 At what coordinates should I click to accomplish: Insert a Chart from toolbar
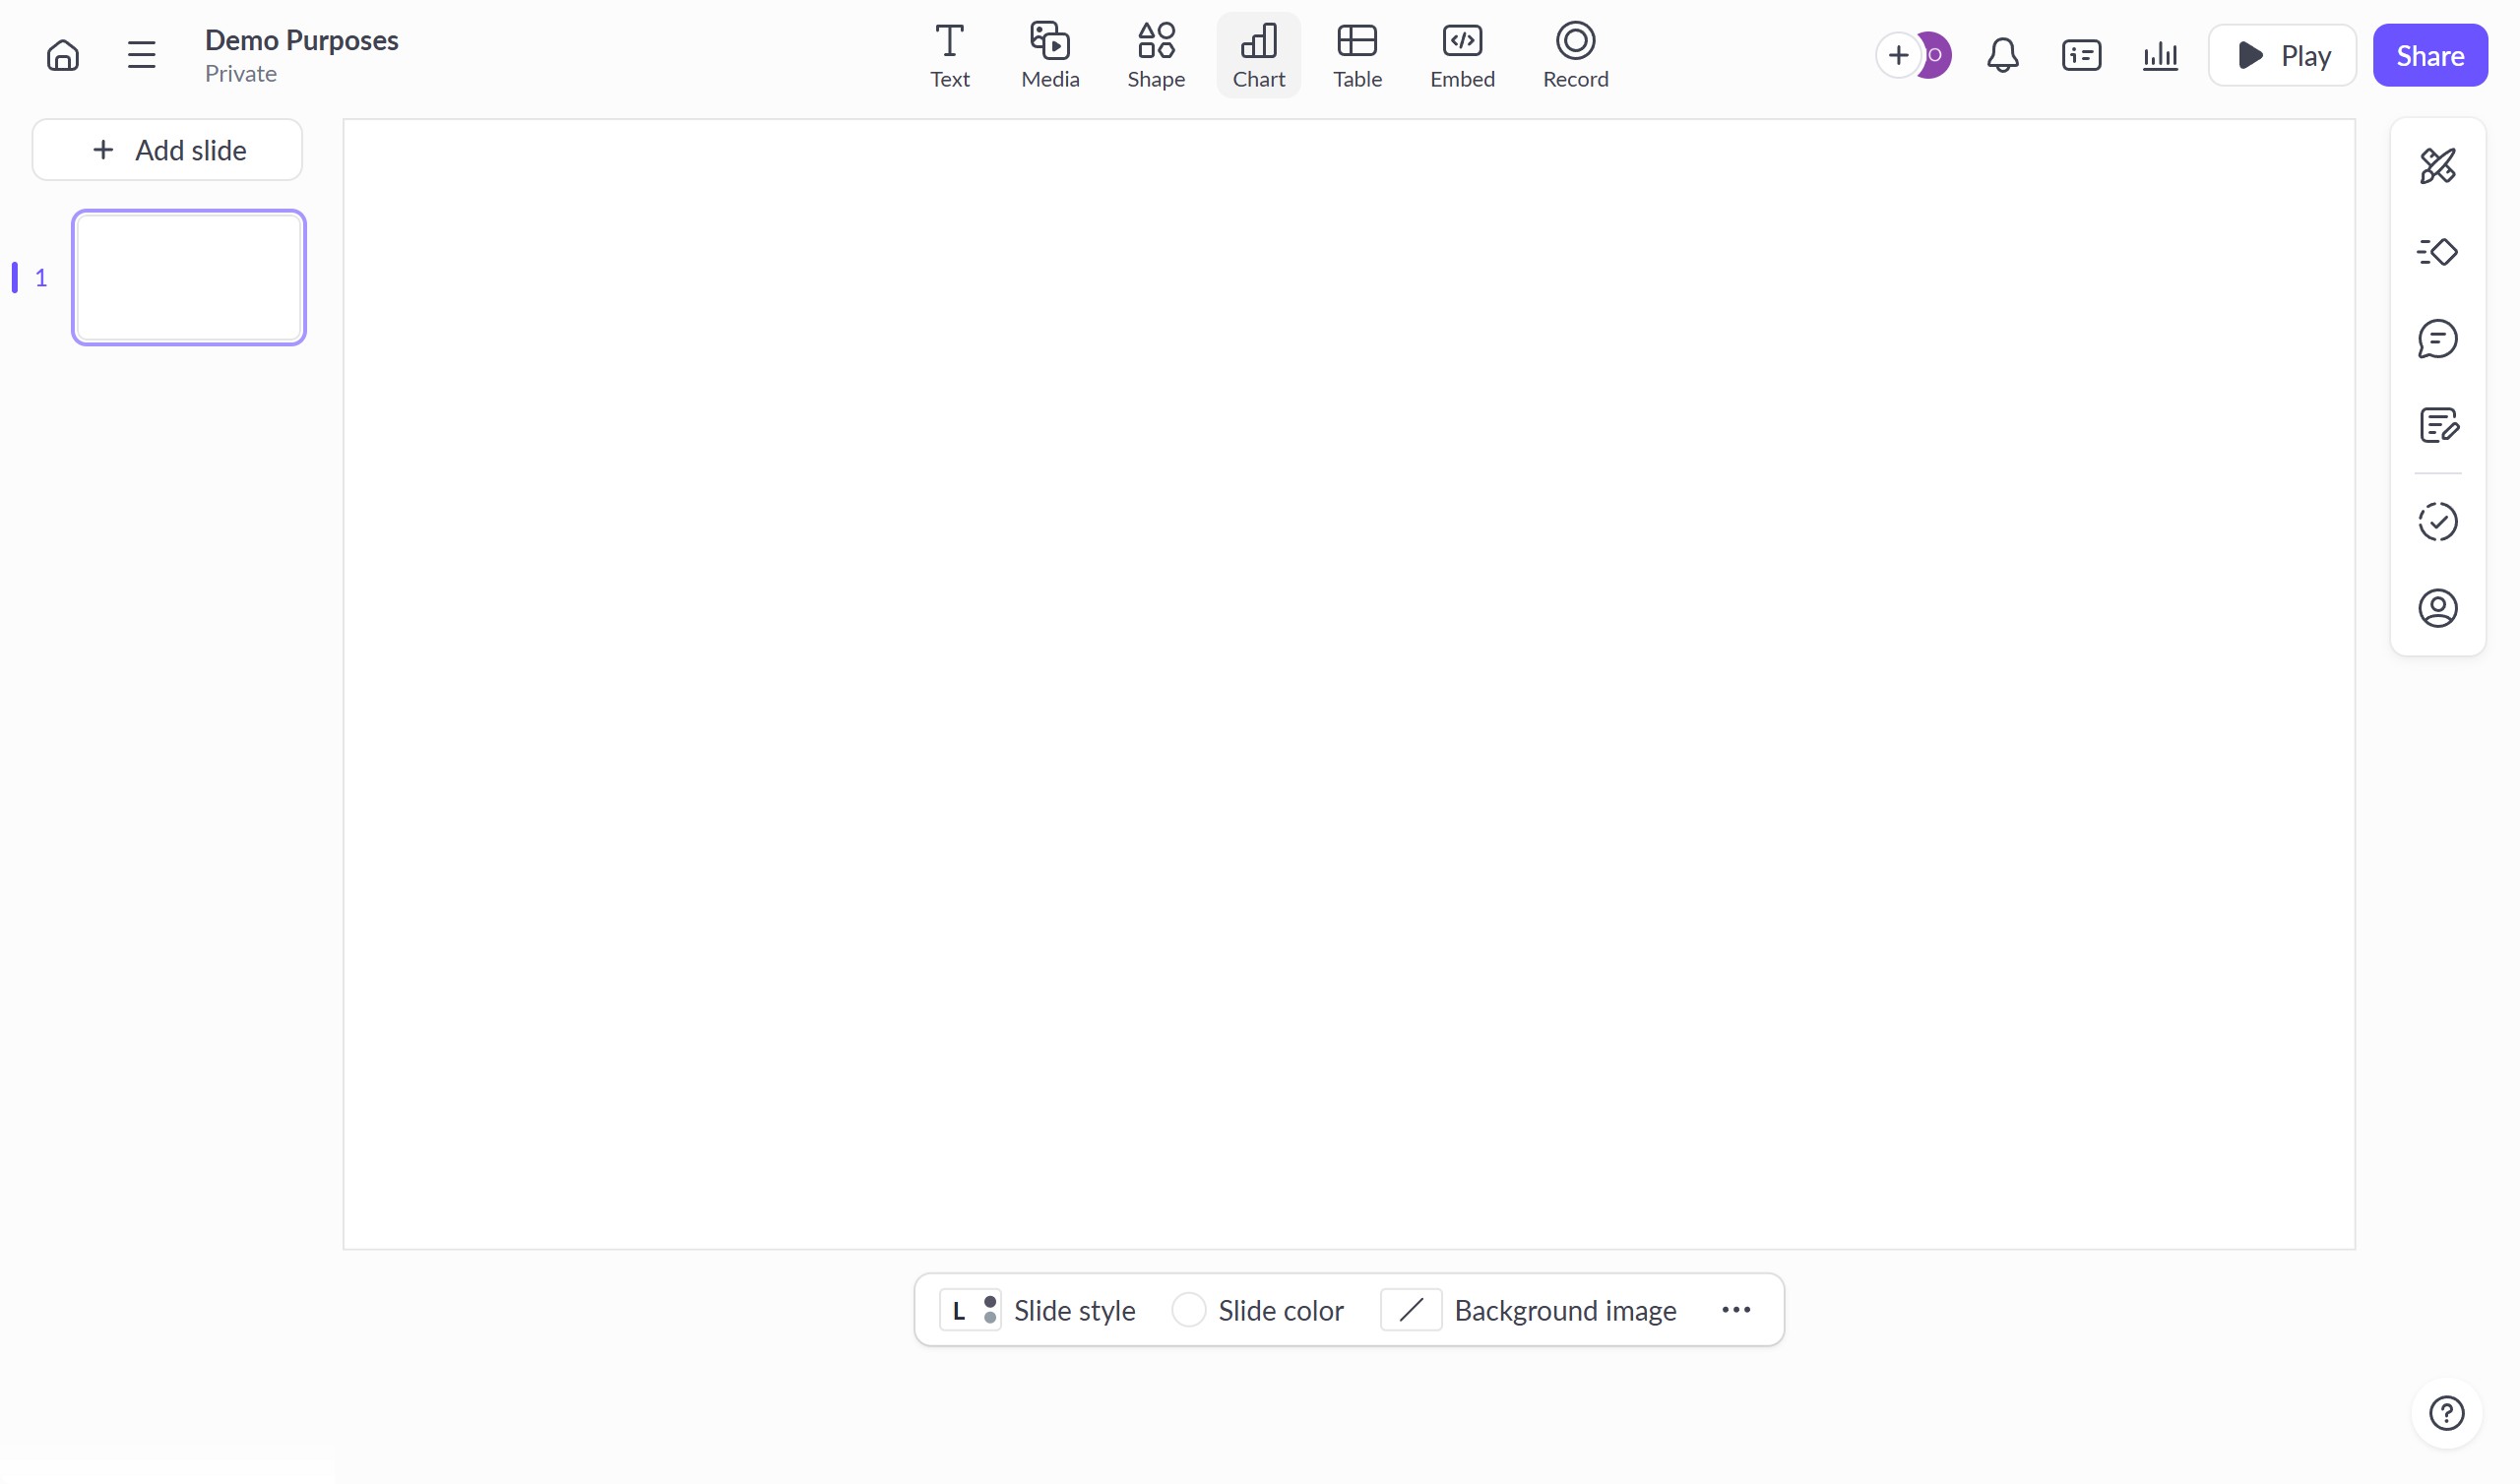click(x=1258, y=56)
